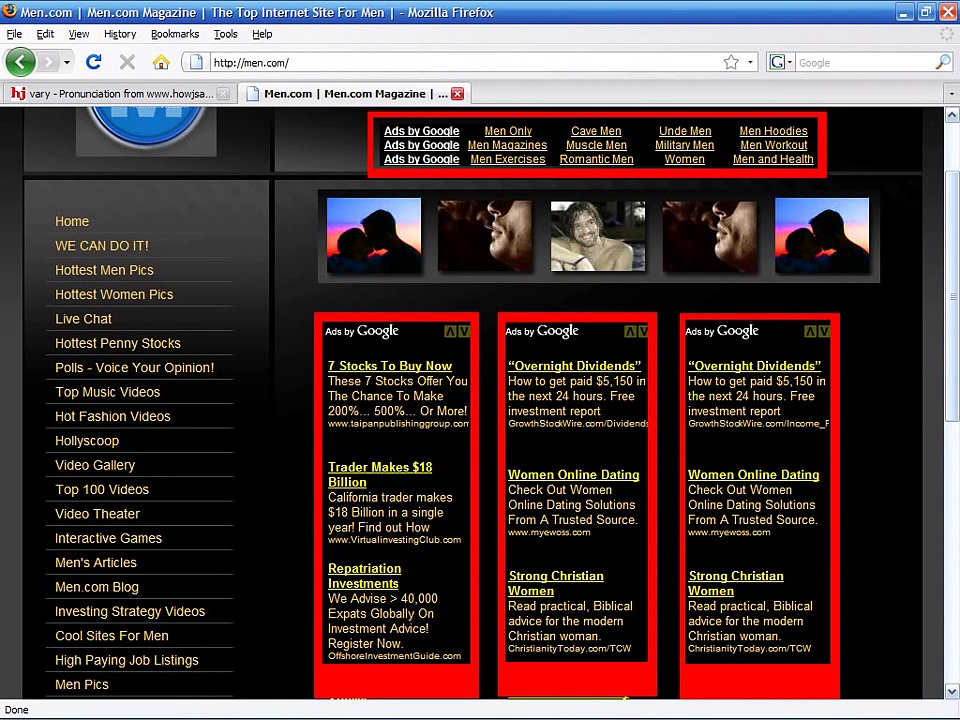Close the howjsay pronunciation tab

pyautogui.click(x=223, y=94)
